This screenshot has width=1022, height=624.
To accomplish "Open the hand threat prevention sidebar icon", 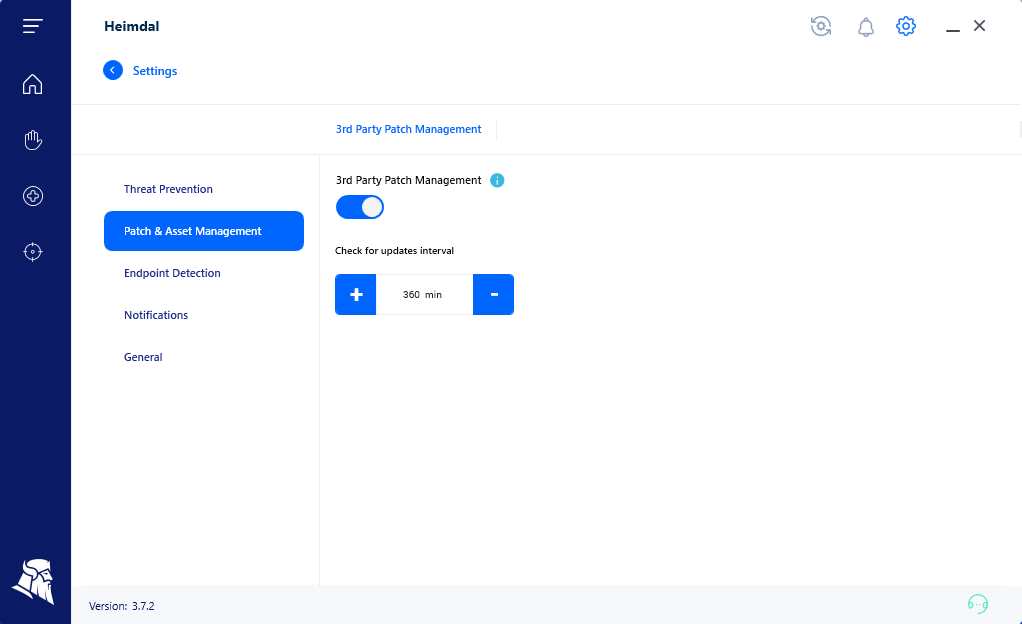I will pos(33,140).
